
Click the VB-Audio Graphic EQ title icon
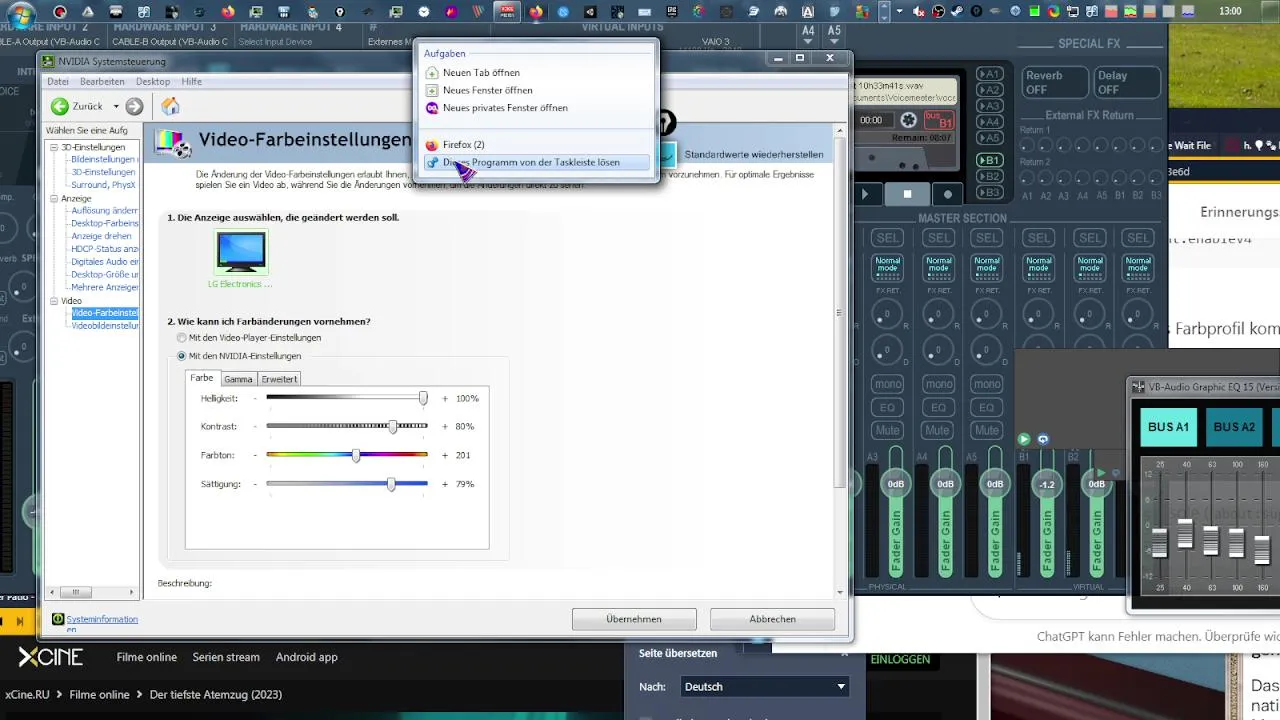pos(1138,387)
